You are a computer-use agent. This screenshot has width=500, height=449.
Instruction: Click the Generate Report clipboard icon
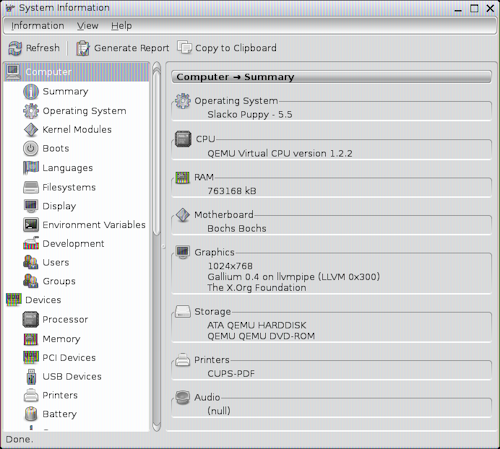tap(82, 48)
